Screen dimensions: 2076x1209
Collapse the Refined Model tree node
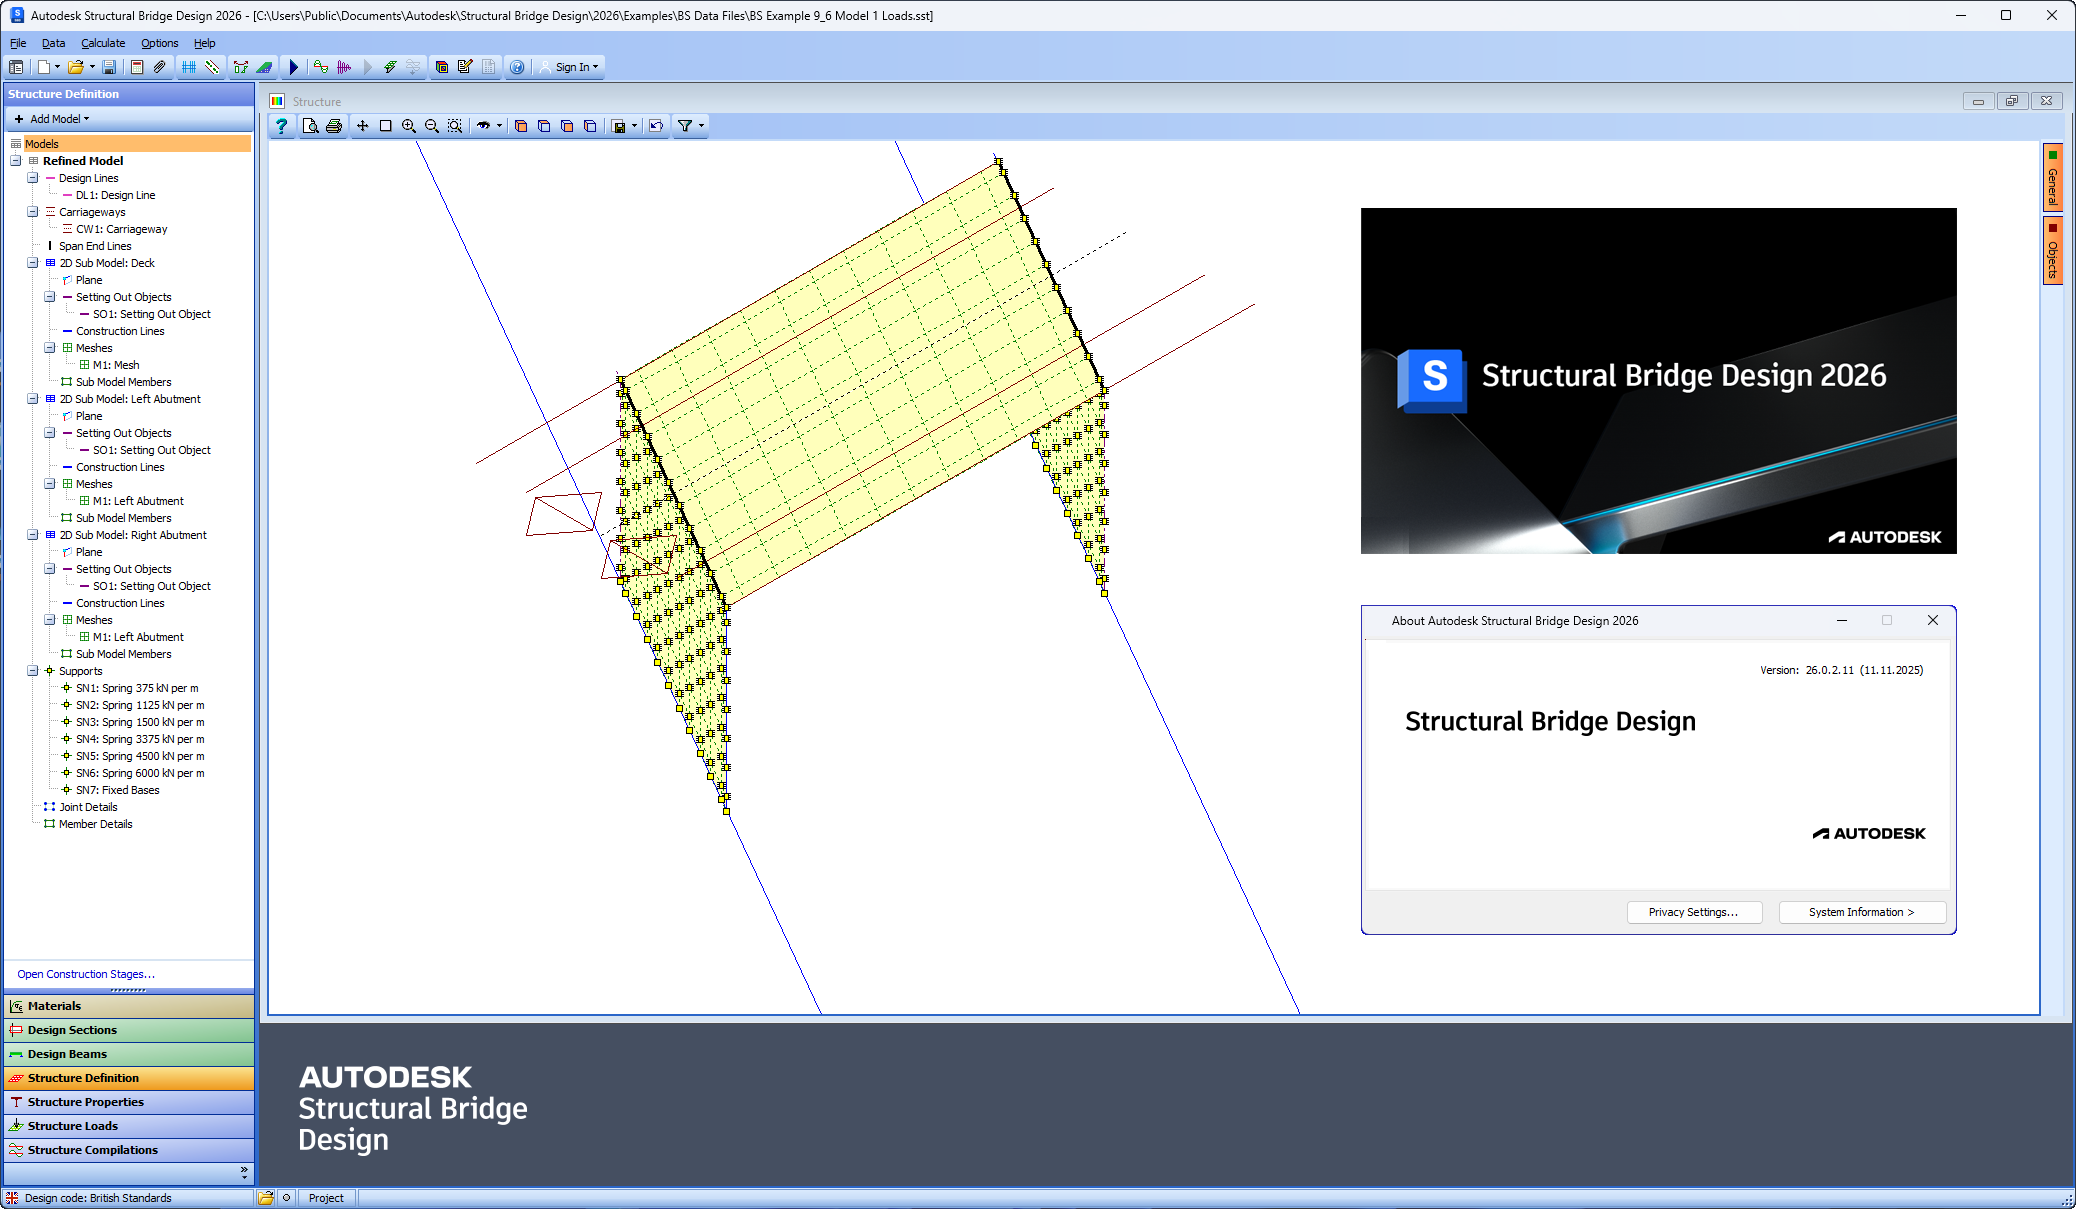tap(17, 160)
